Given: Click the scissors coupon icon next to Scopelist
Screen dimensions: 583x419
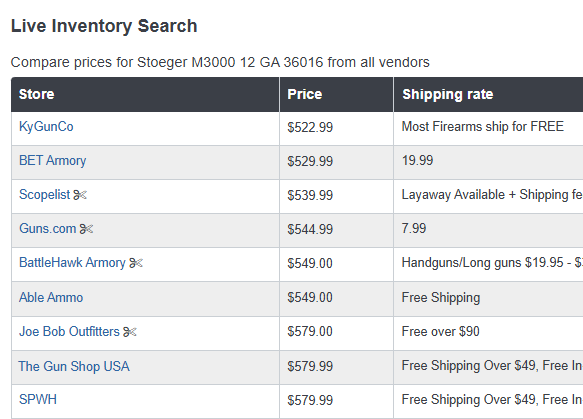Looking at the screenshot, I should 80,195.
